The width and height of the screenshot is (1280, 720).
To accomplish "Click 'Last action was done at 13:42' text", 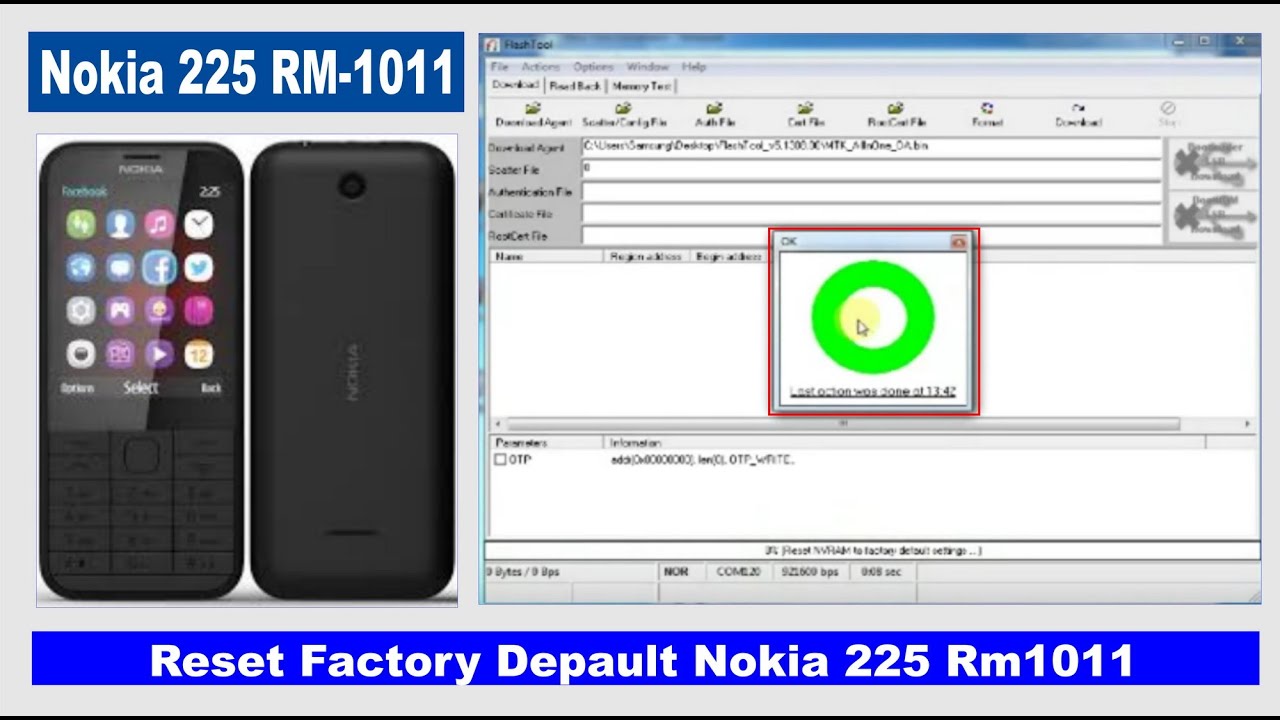I will [x=873, y=392].
